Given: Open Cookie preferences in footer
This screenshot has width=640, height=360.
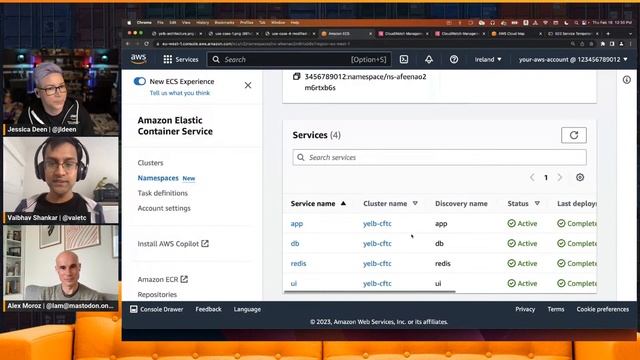Looking at the screenshot, I should (602, 309).
